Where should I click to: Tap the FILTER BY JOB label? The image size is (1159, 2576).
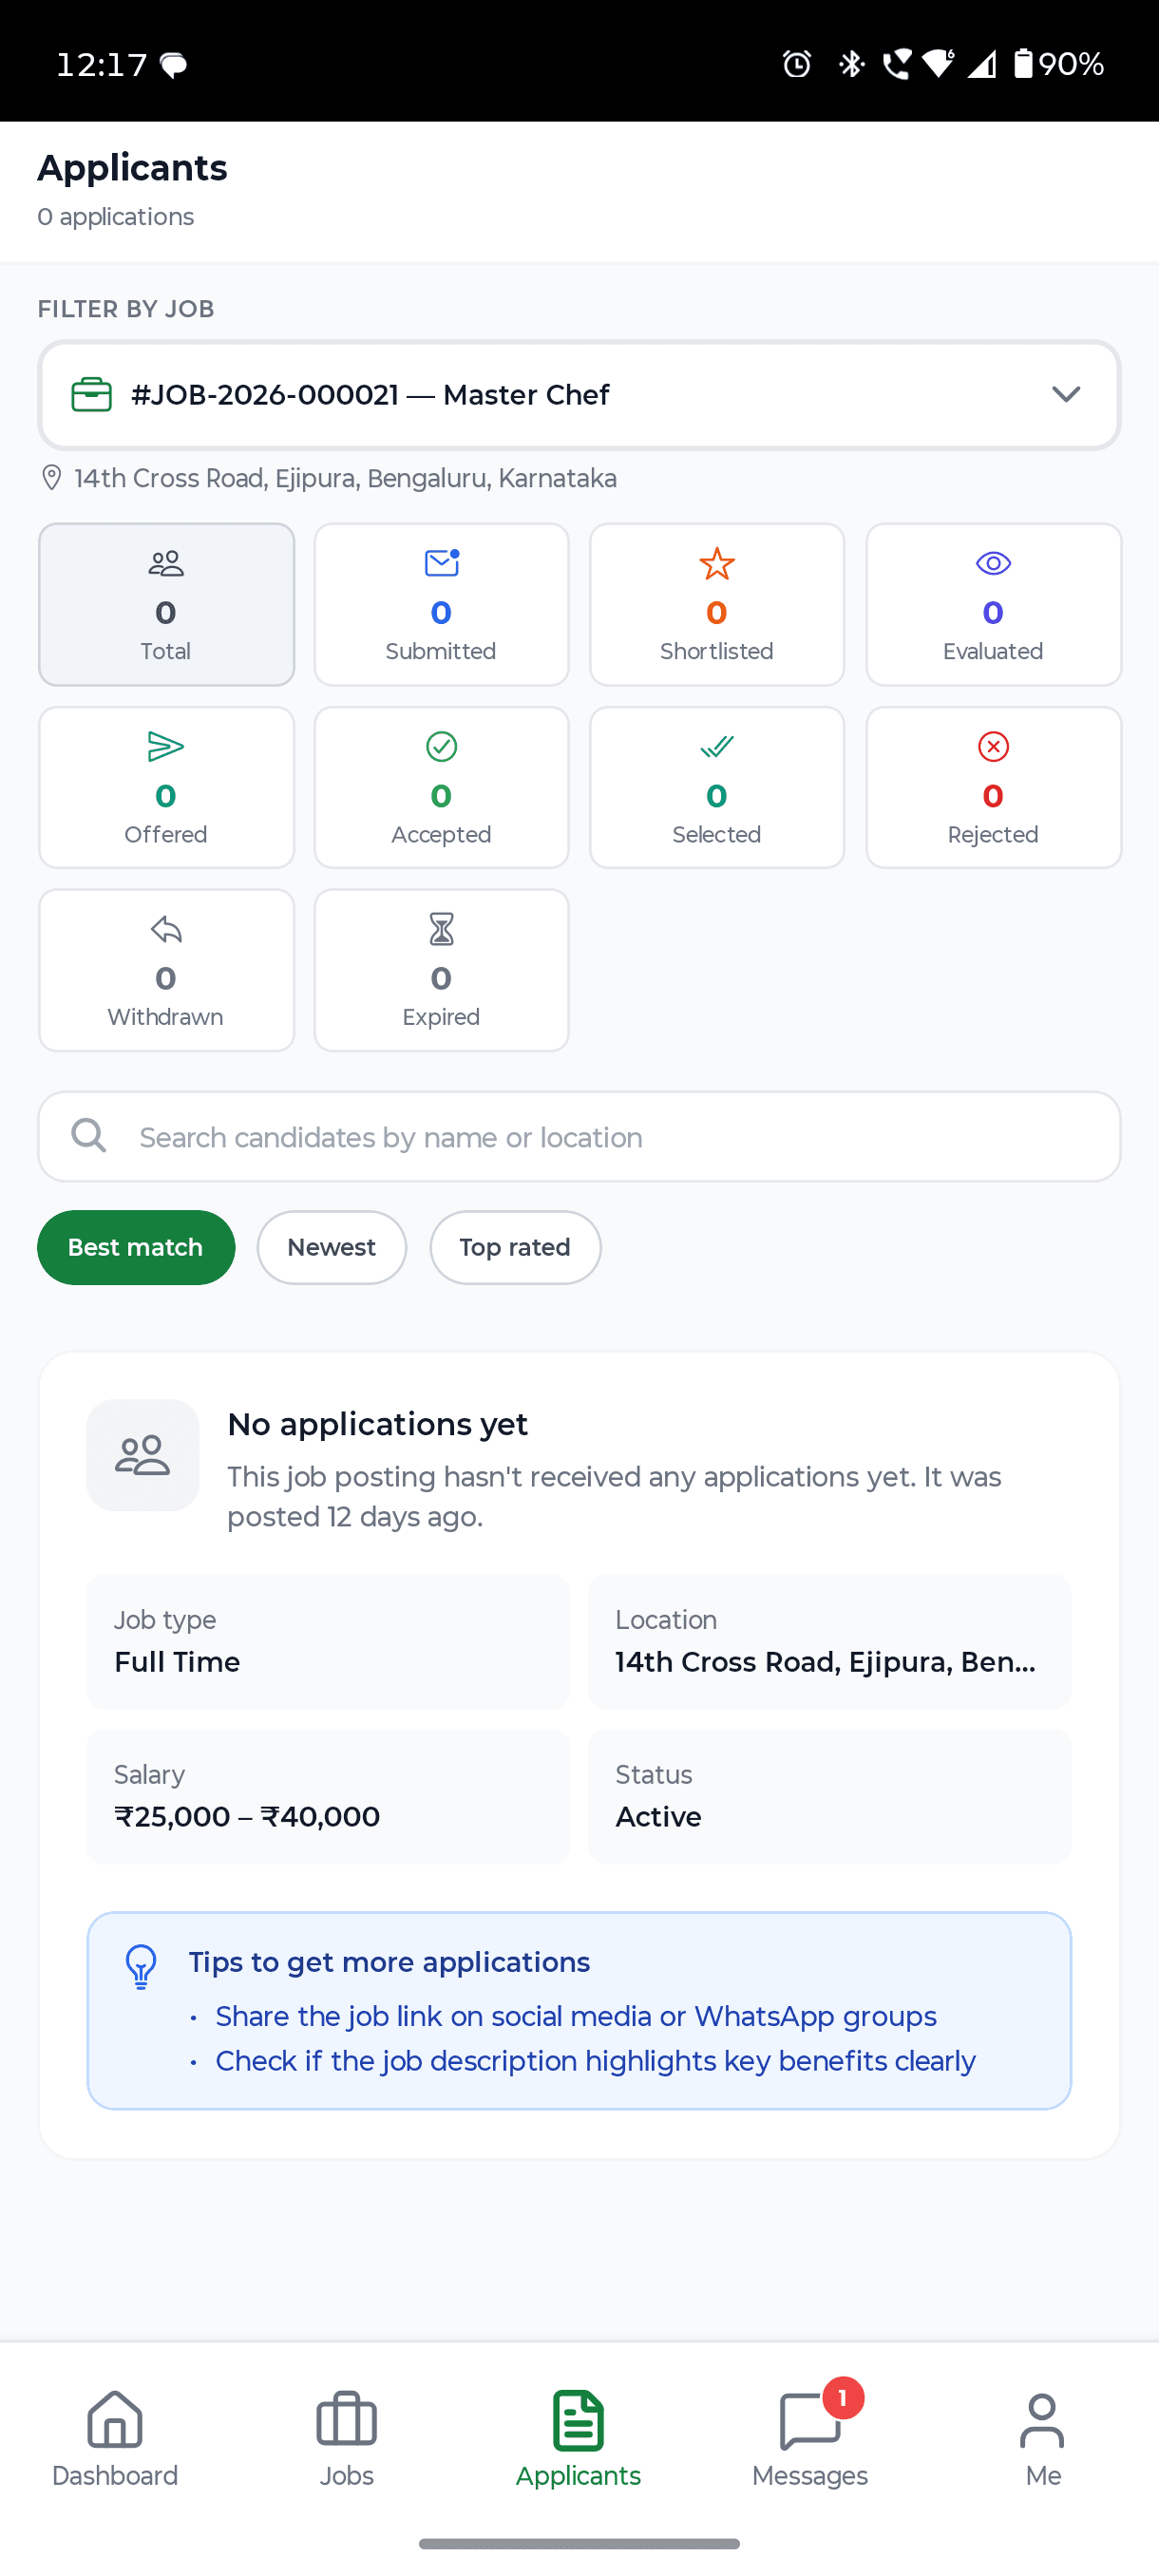tap(126, 309)
